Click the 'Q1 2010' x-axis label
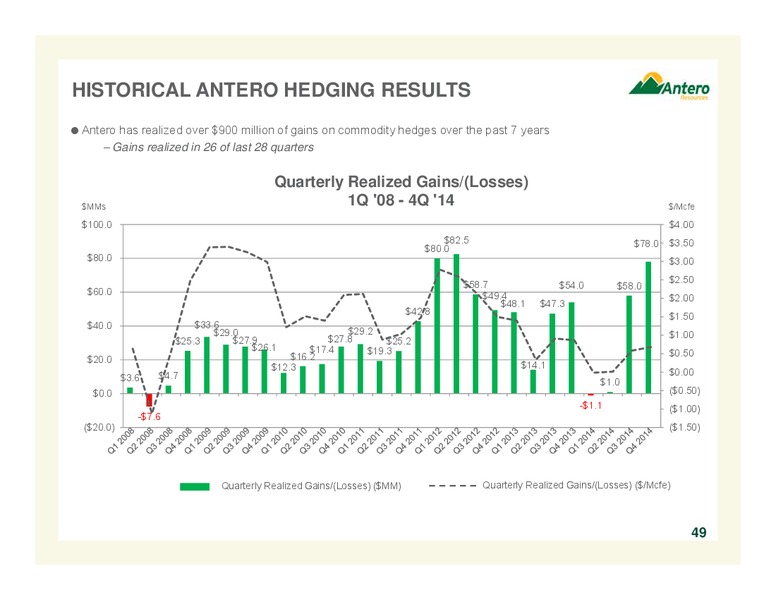The width and height of the screenshot is (776, 600). [275, 440]
